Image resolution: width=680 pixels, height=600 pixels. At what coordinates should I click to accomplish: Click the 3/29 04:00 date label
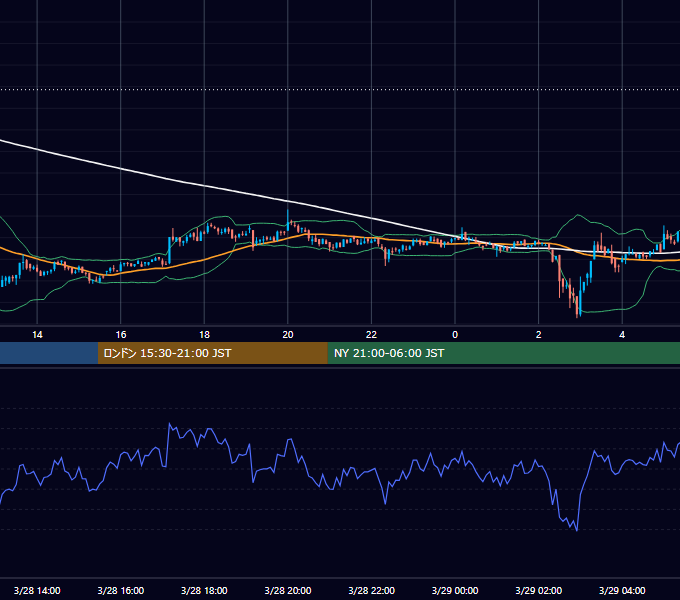(x=622, y=590)
